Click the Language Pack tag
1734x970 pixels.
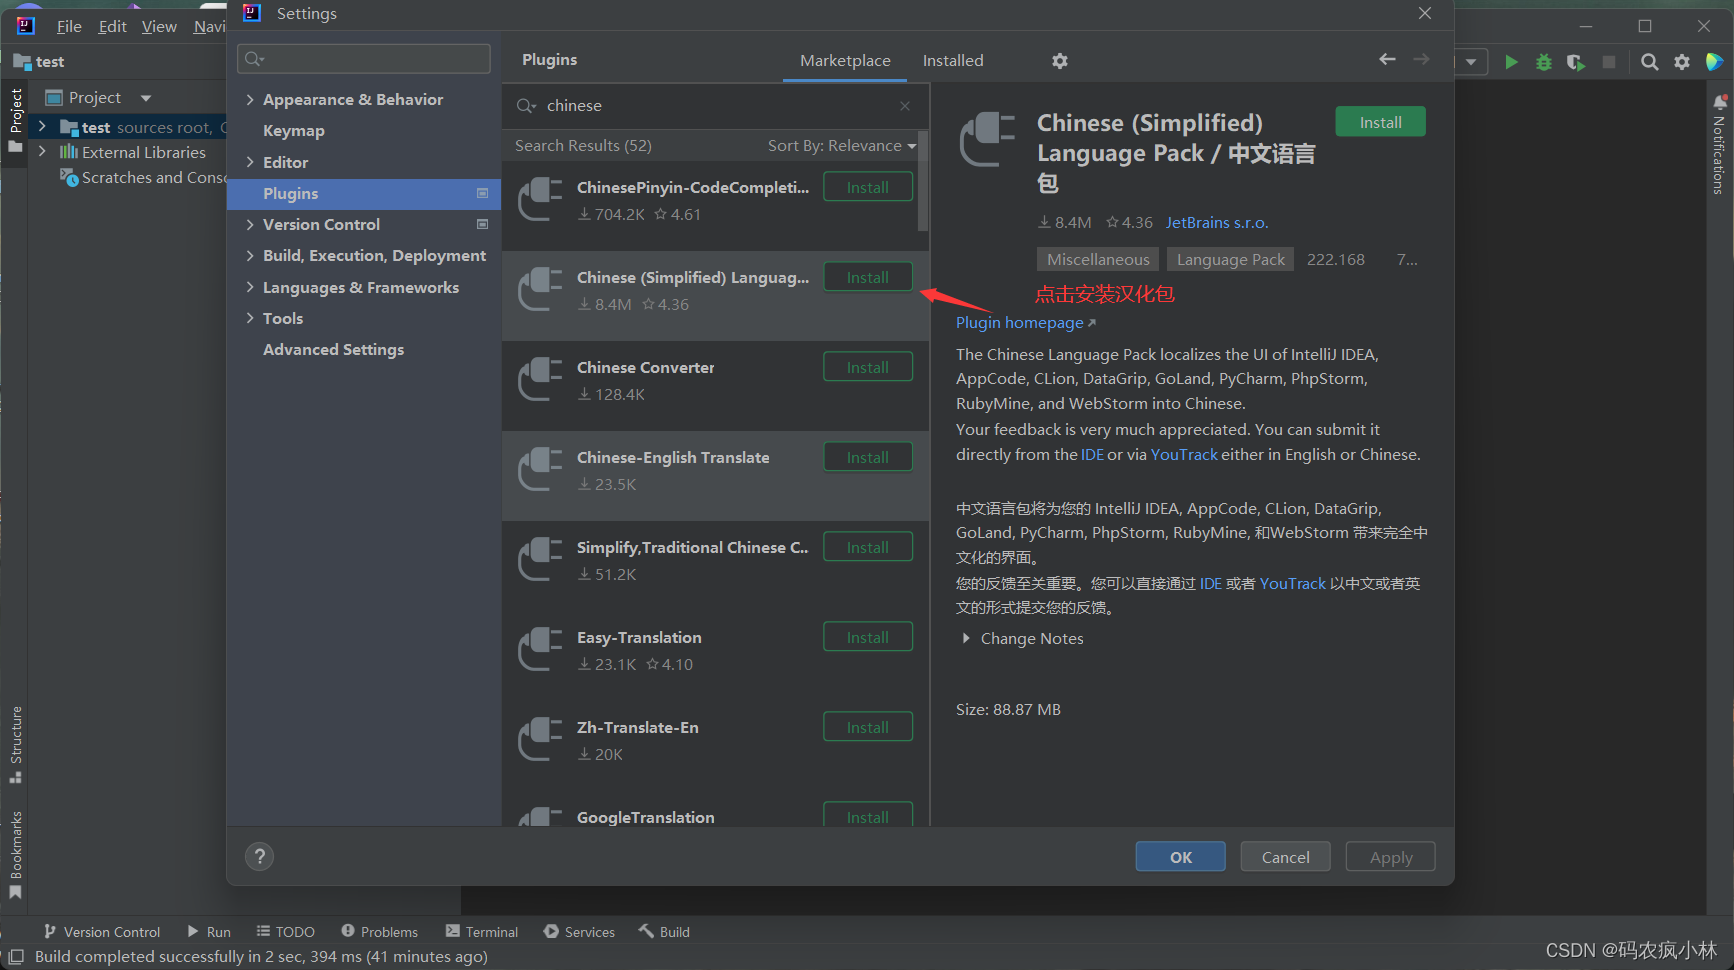(1231, 260)
